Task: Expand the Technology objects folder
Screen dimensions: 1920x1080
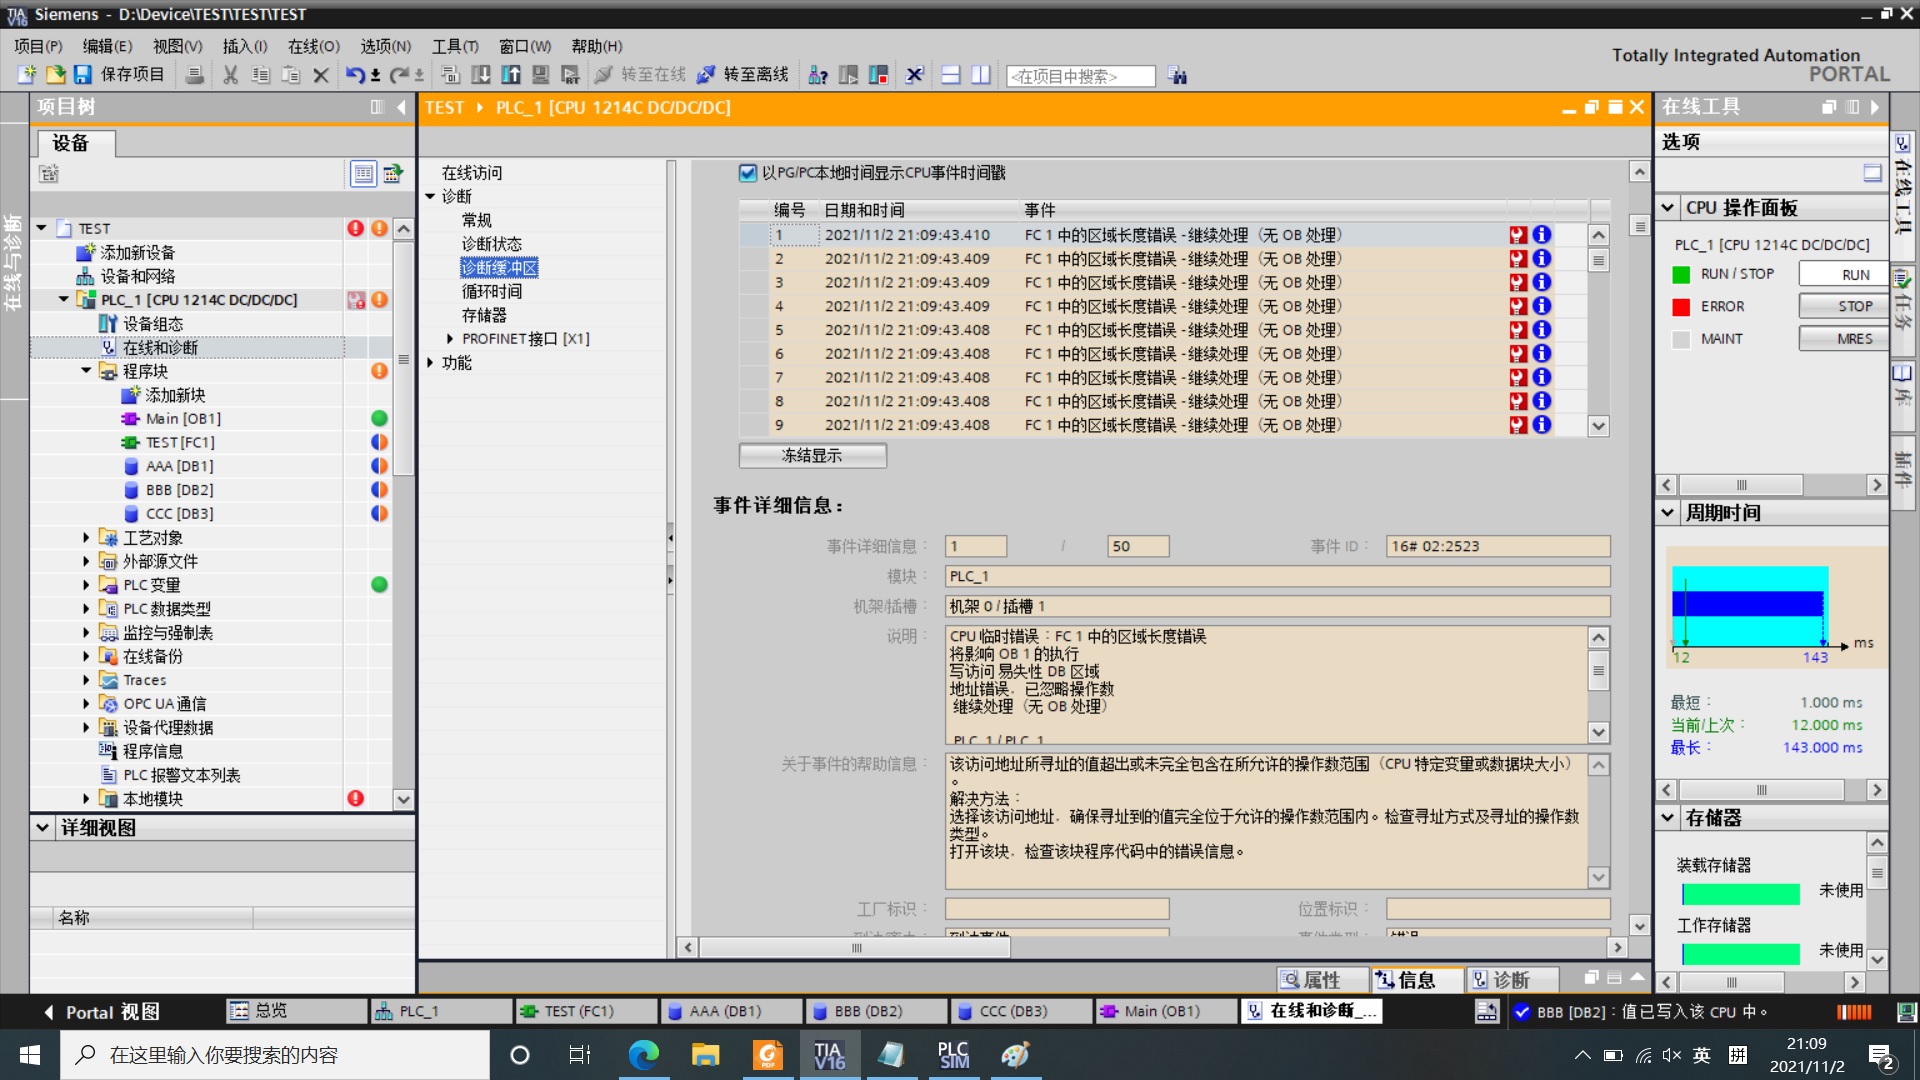Action: tap(86, 538)
